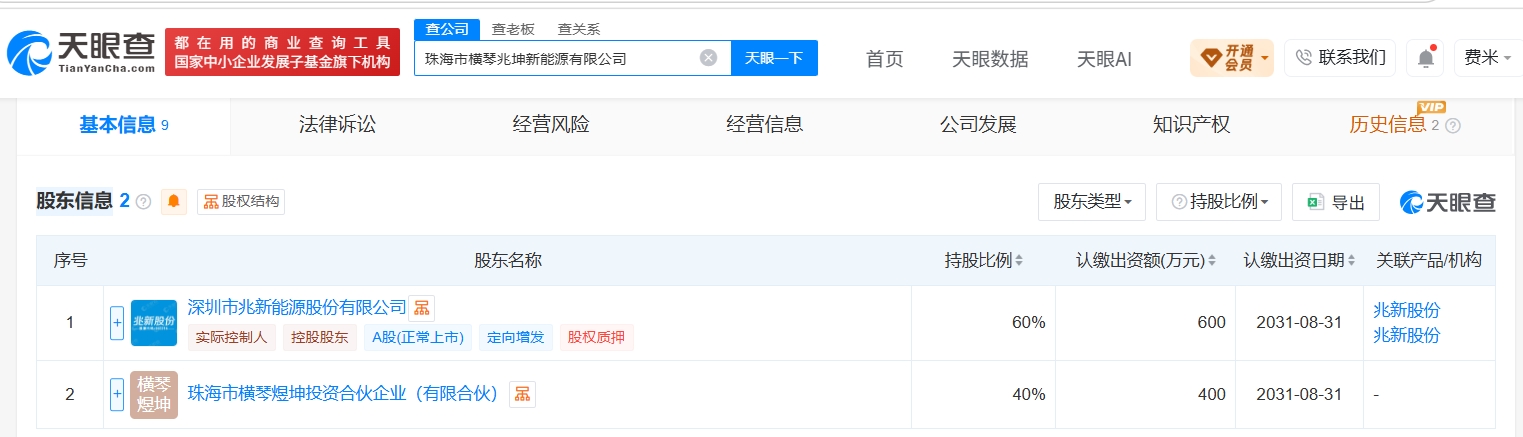Click the 实际控制人 tag
This screenshot has height=437, width=1523.
coord(231,337)
